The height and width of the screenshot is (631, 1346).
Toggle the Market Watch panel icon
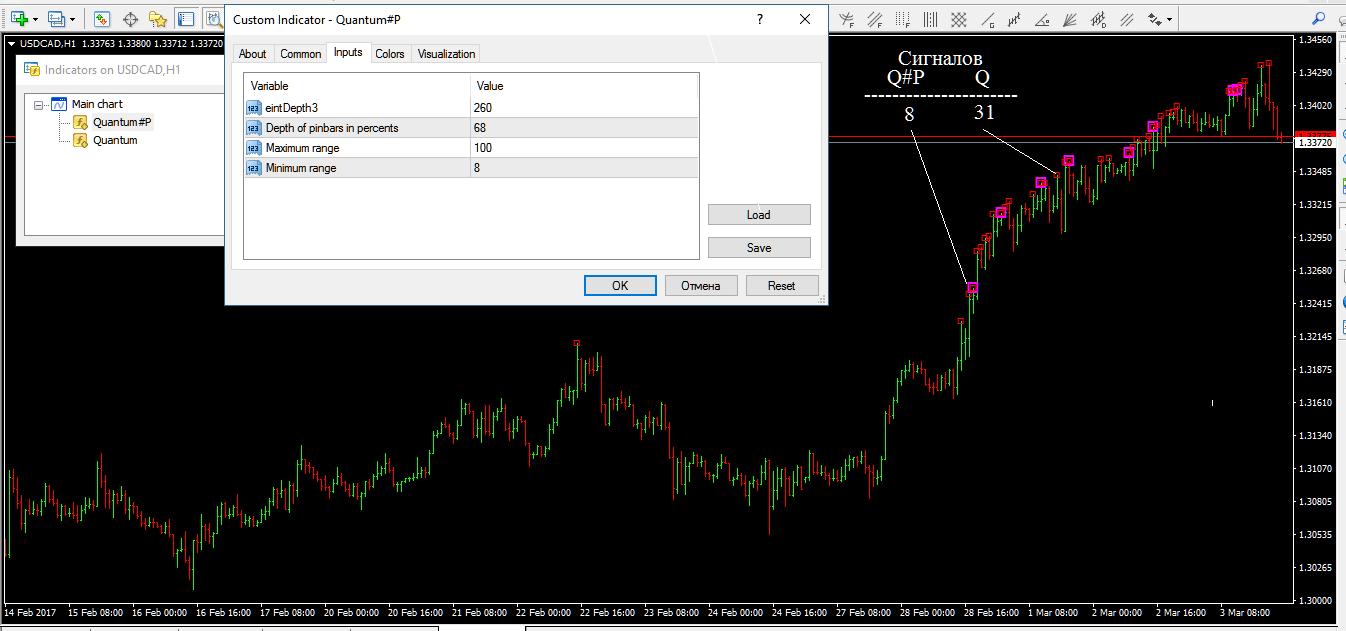pyautogui.click(x=102, y=18)
